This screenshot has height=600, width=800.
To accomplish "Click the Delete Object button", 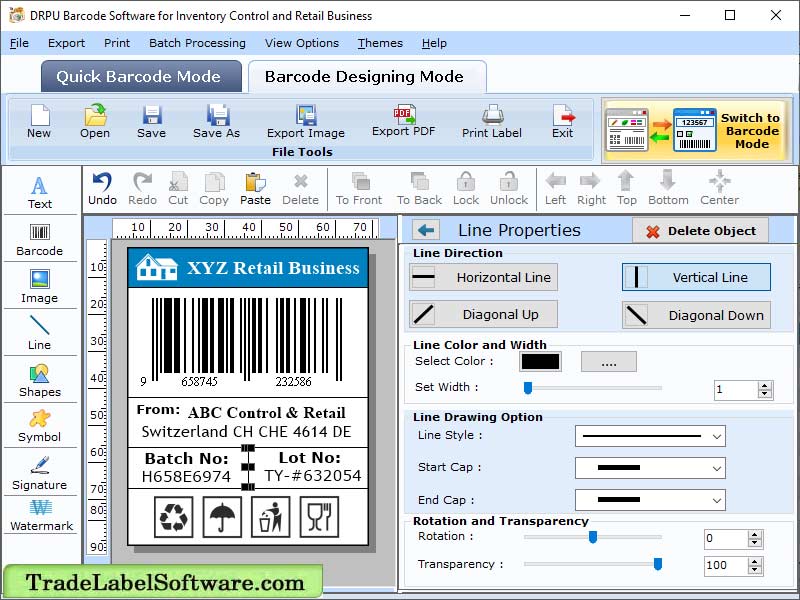I will click(700, 230).
